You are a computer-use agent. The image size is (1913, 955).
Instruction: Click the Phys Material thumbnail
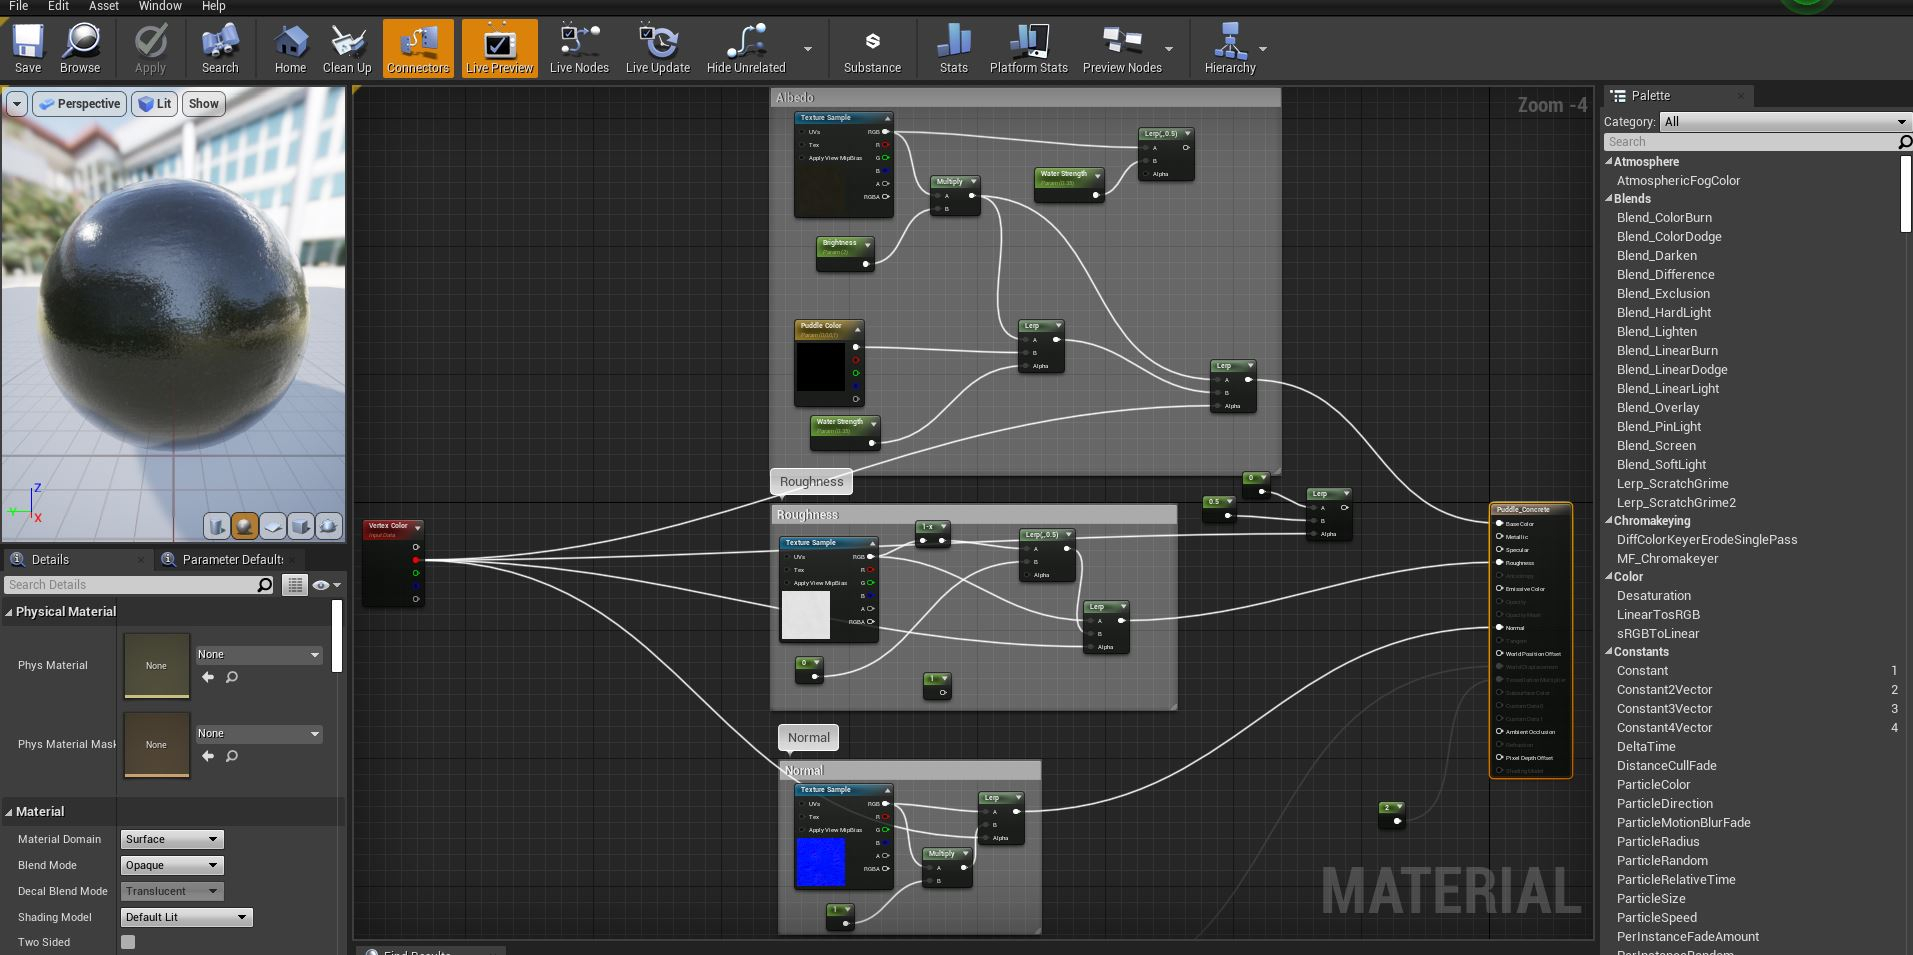(156, 665)
